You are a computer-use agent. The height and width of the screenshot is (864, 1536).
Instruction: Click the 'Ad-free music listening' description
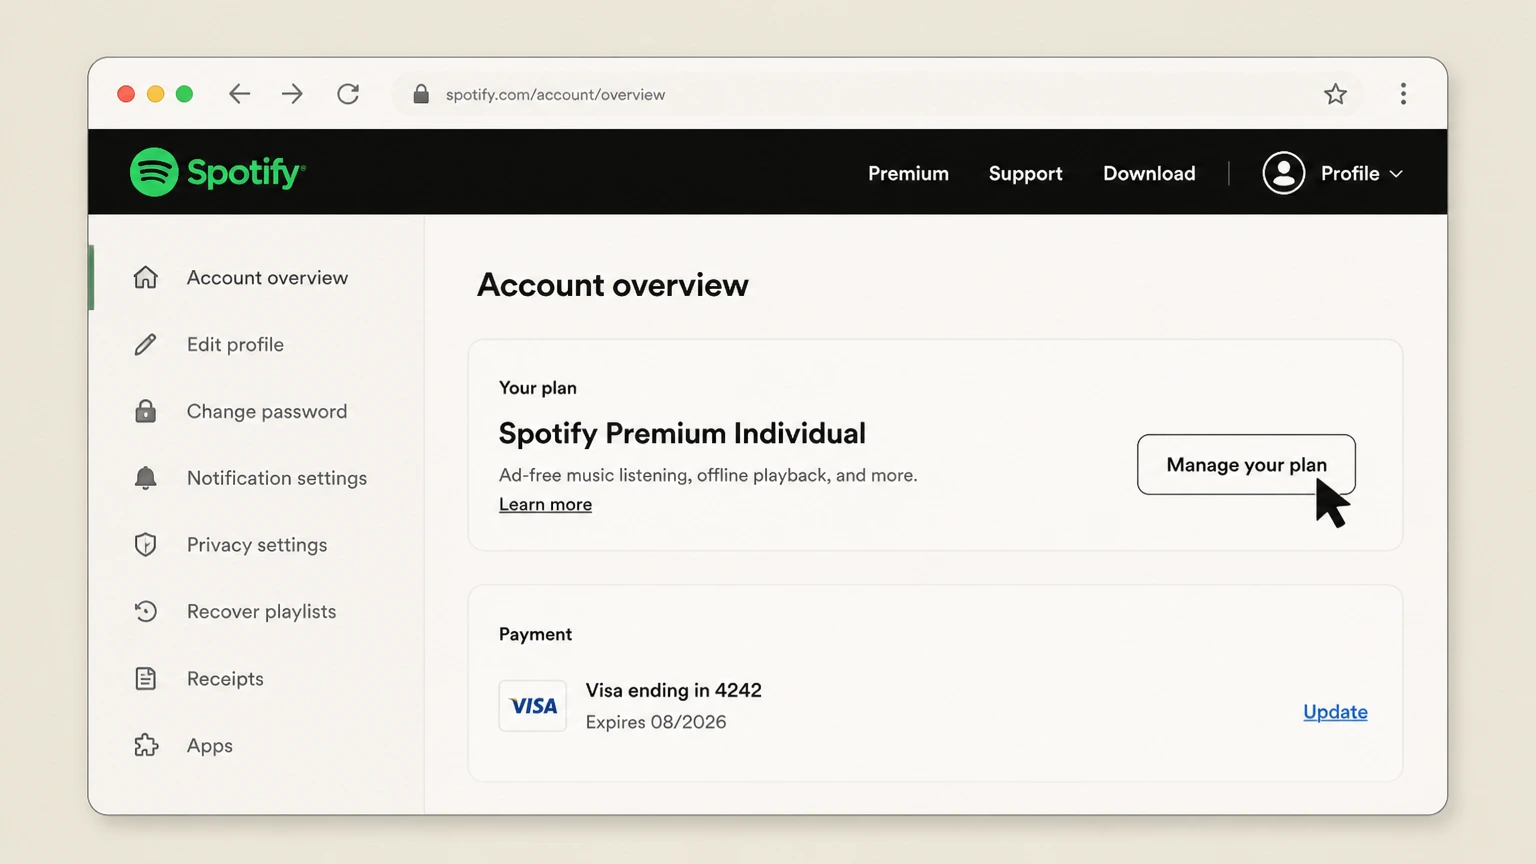[x=708, y=475]
